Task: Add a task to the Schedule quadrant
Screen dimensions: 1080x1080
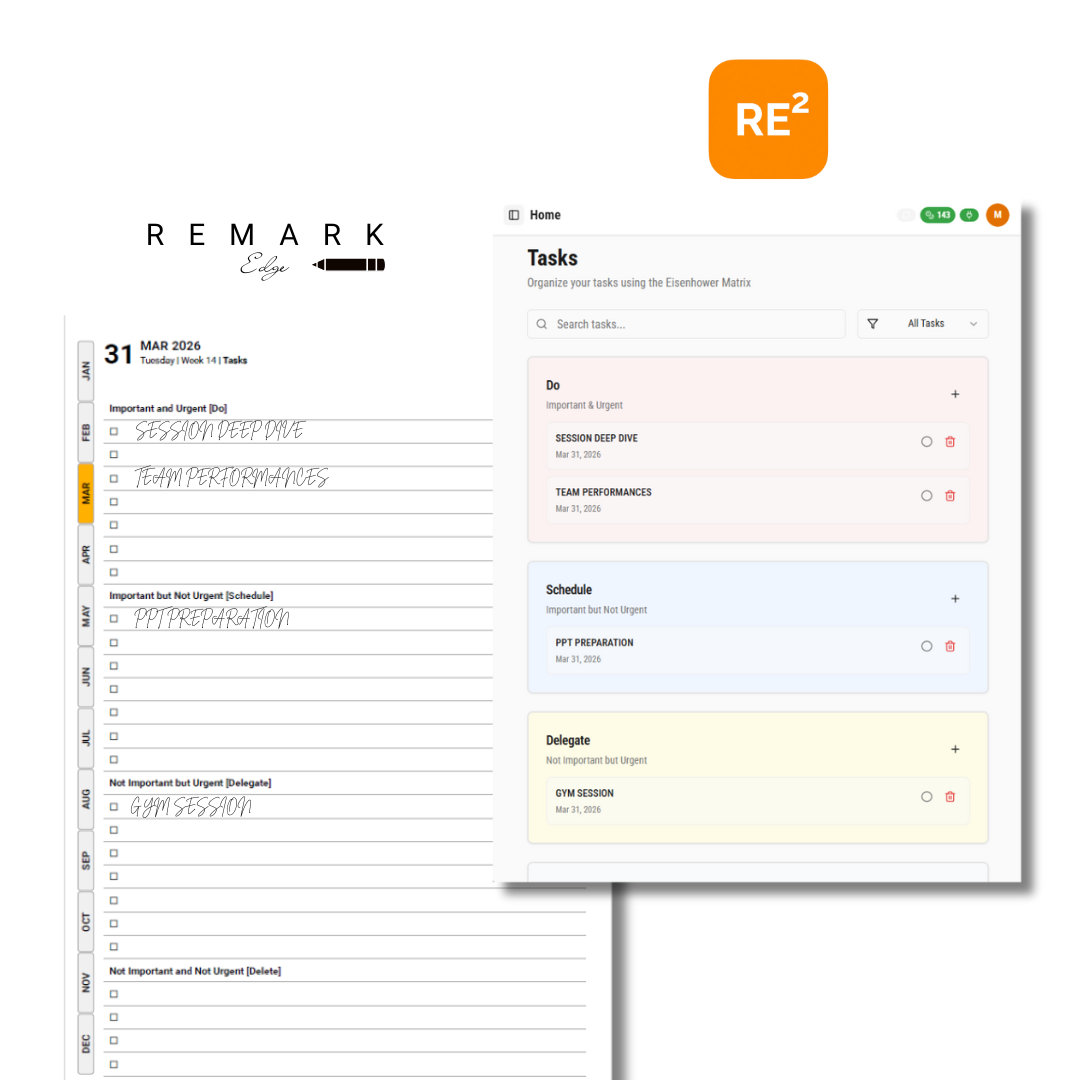Action: tap(955, 598)
